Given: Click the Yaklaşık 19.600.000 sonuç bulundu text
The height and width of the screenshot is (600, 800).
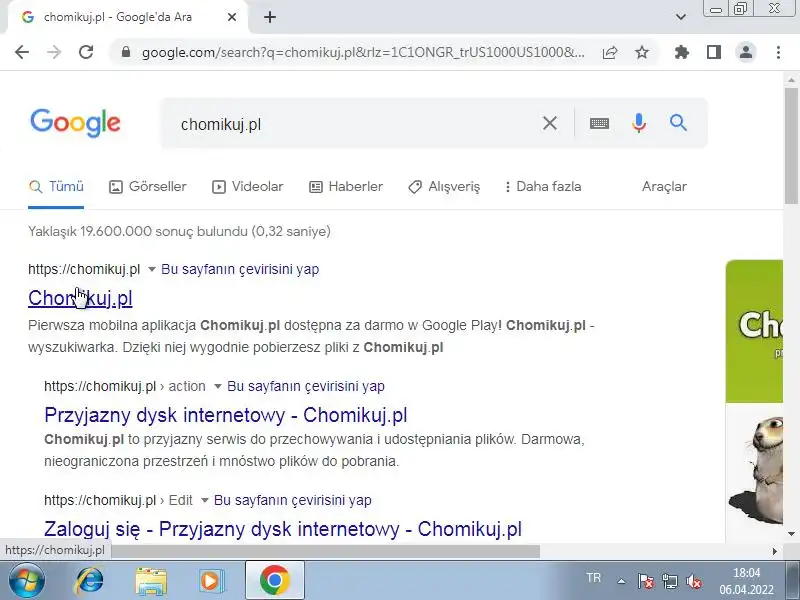Looking at the screenshot, I should tap(179, 232).
